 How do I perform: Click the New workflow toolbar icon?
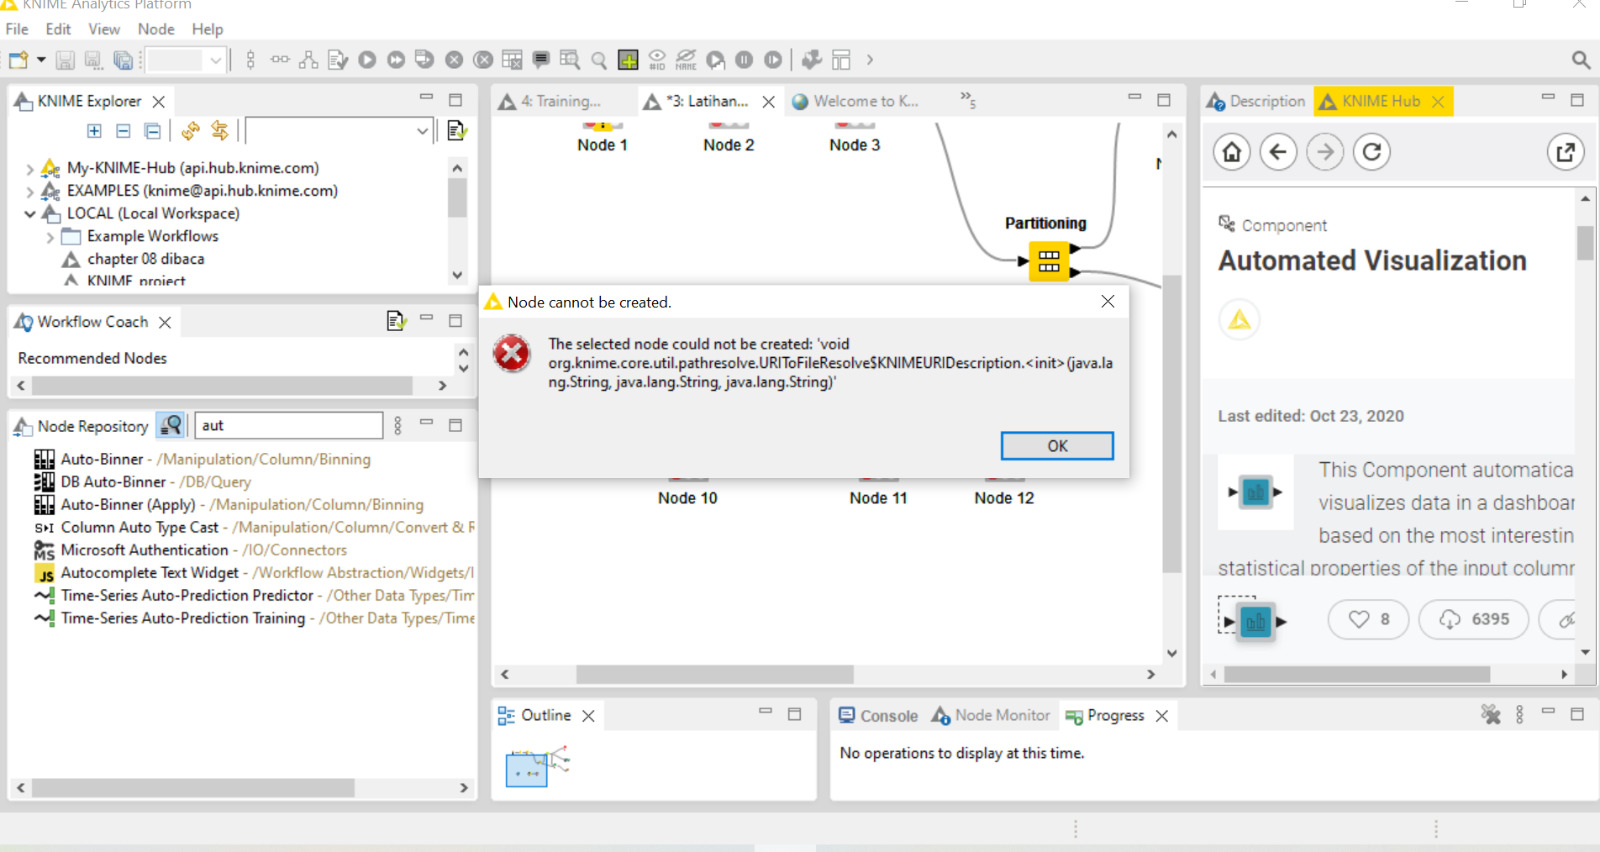18,60
